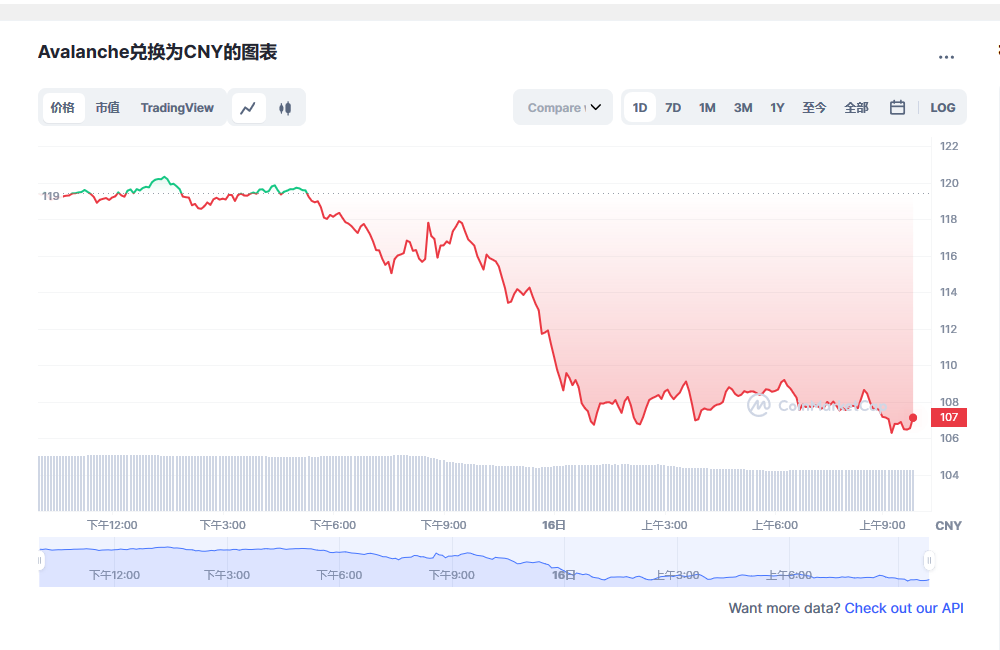
Task: Show all-time 全部 range
Action: tap(856, 108)
